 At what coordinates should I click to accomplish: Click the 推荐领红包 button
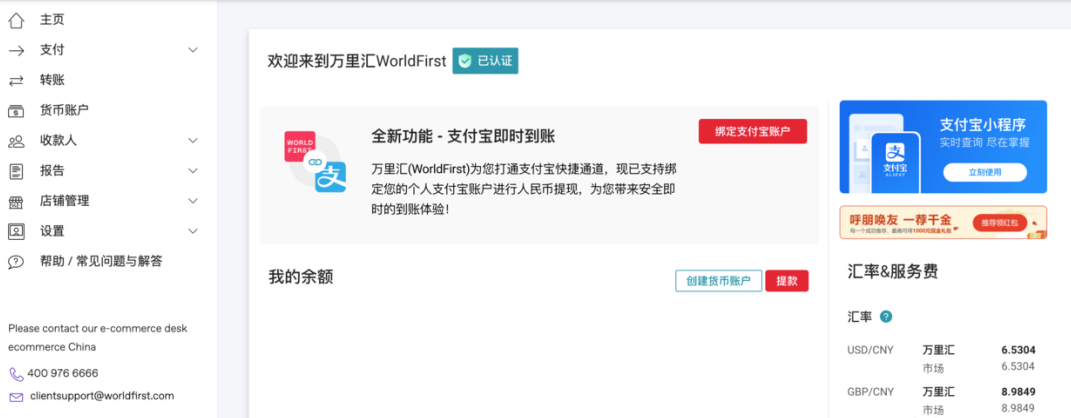click(1000, 223)
